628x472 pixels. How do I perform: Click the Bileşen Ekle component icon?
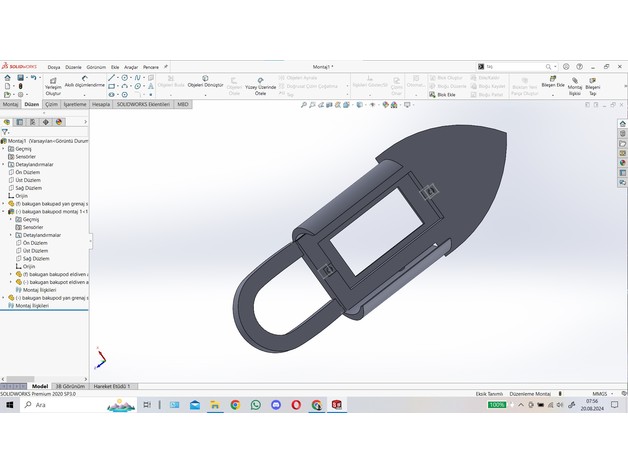pos(552,81)
